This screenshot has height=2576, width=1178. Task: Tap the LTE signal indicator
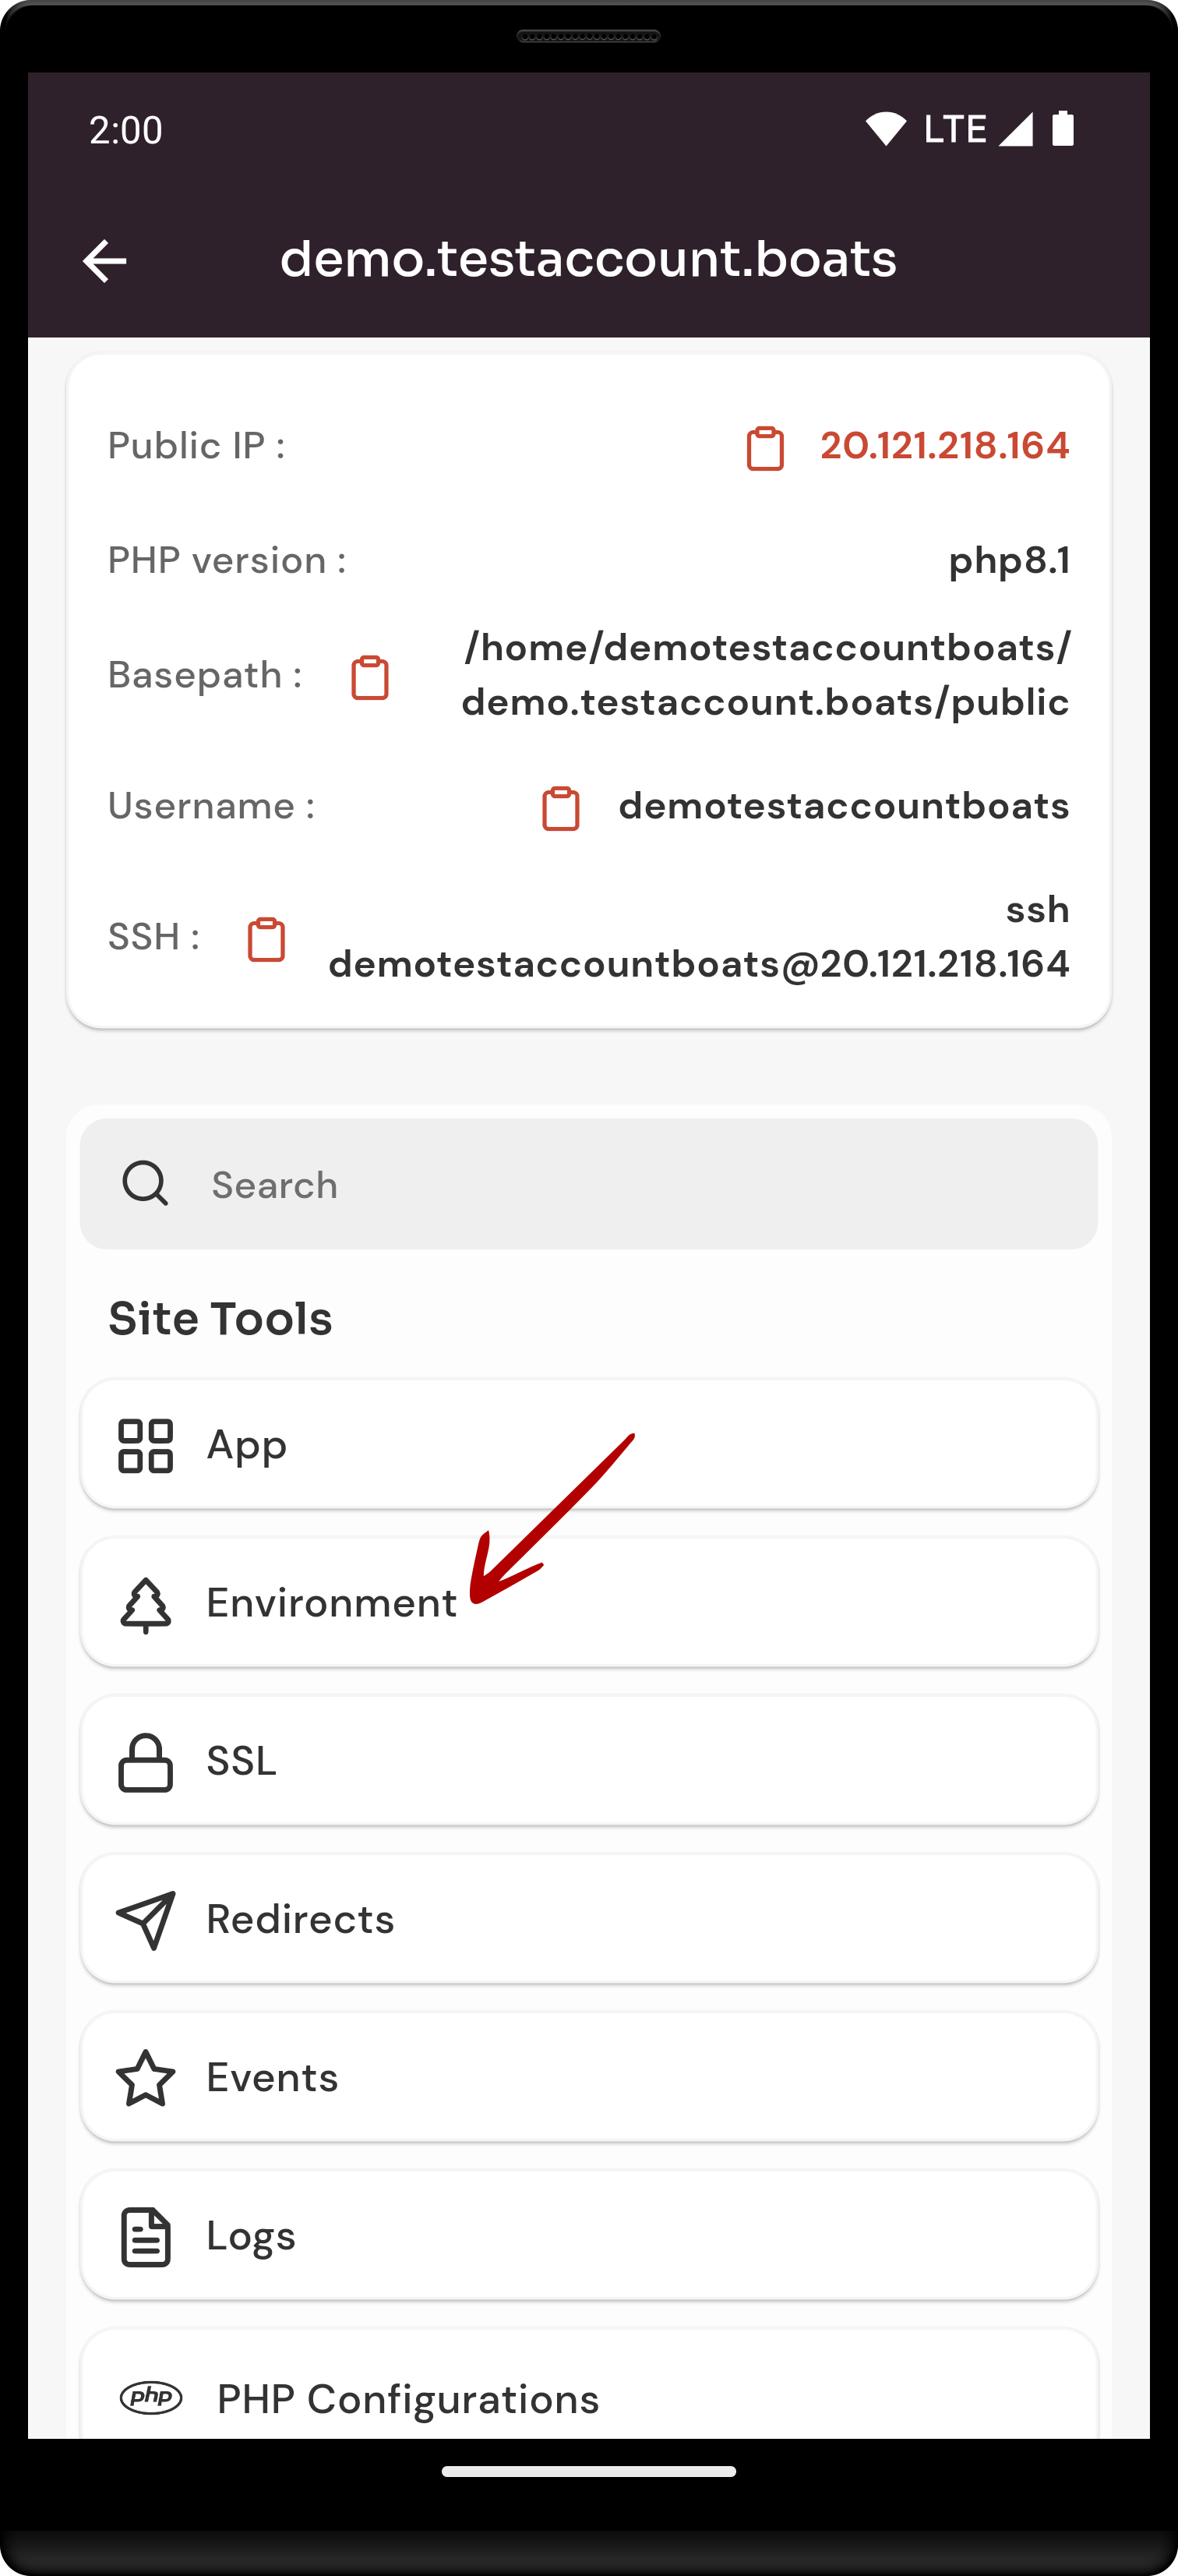pyautogui.click(x=978, y=129)
